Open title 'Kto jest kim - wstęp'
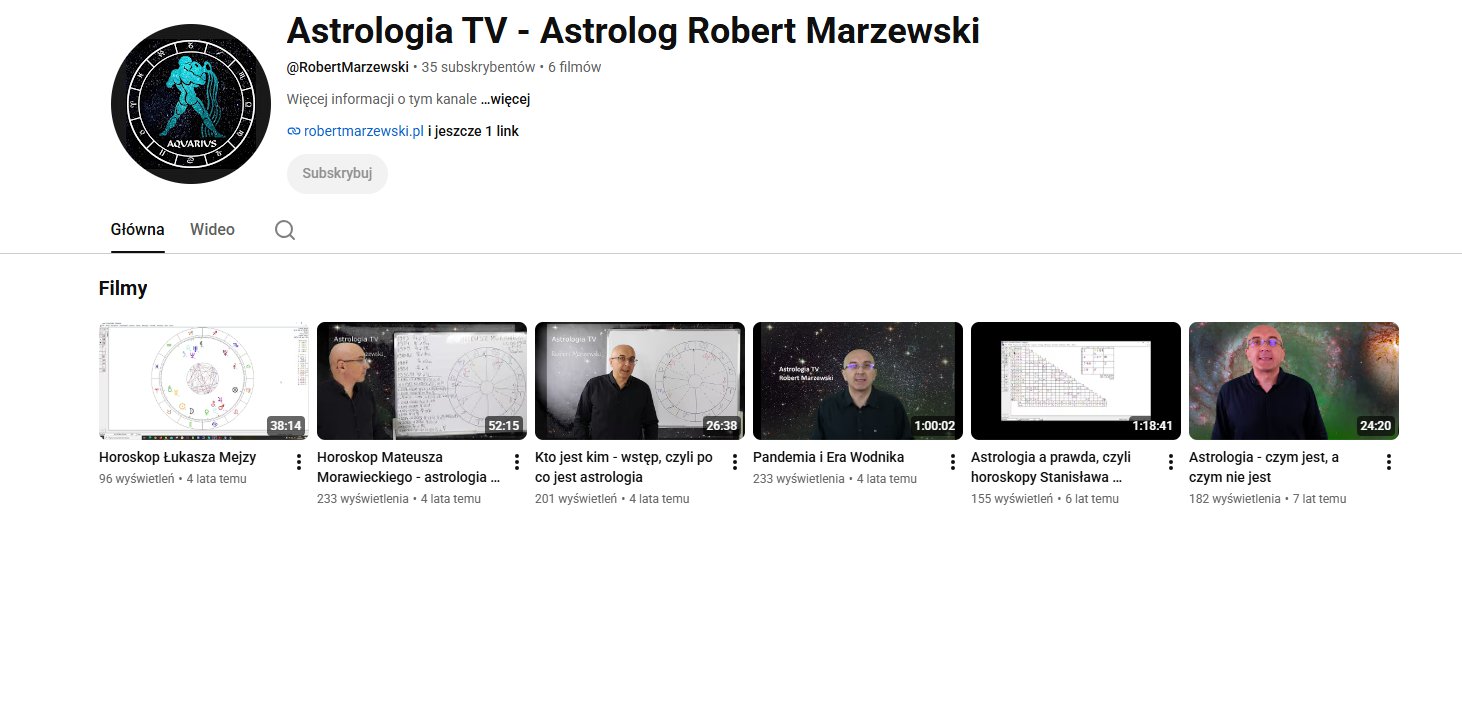Viewport: 1462px width, 716px height. point(624,467)
